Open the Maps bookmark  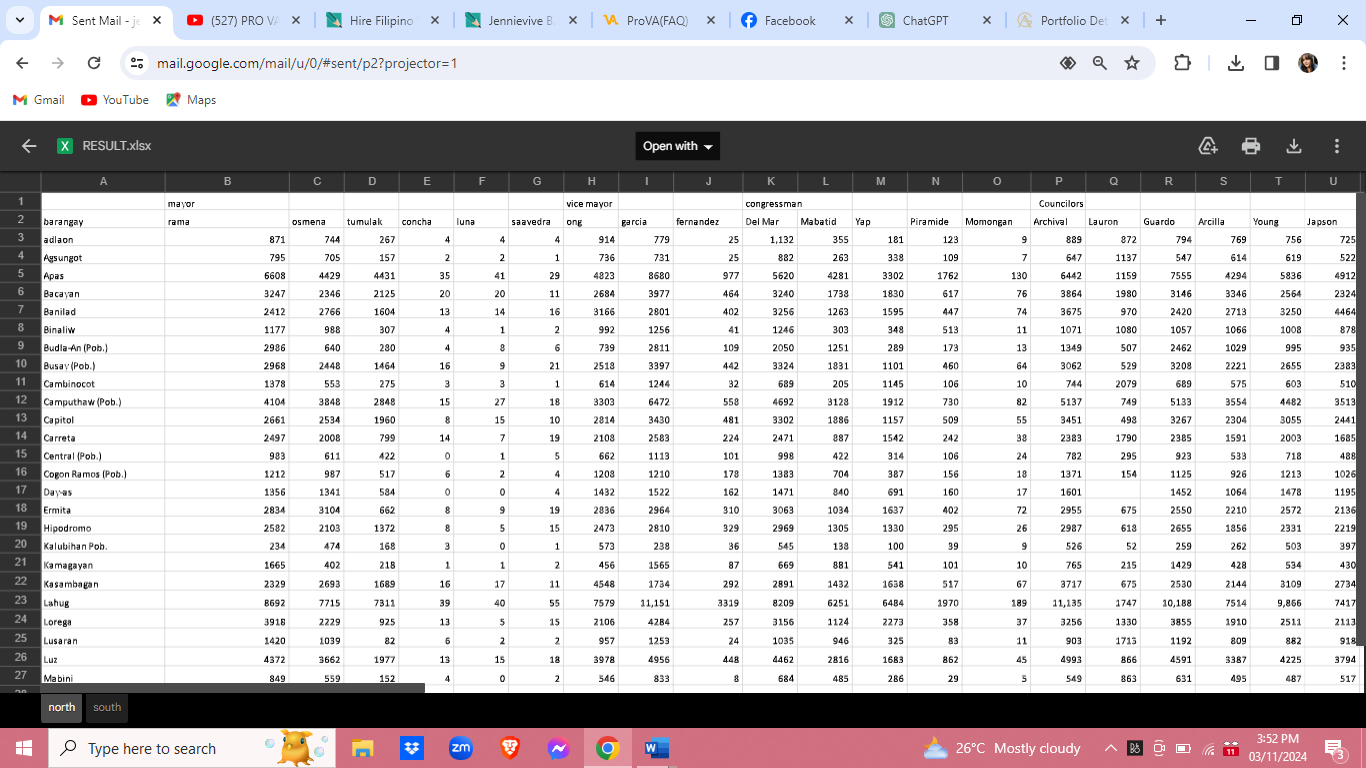191,100
